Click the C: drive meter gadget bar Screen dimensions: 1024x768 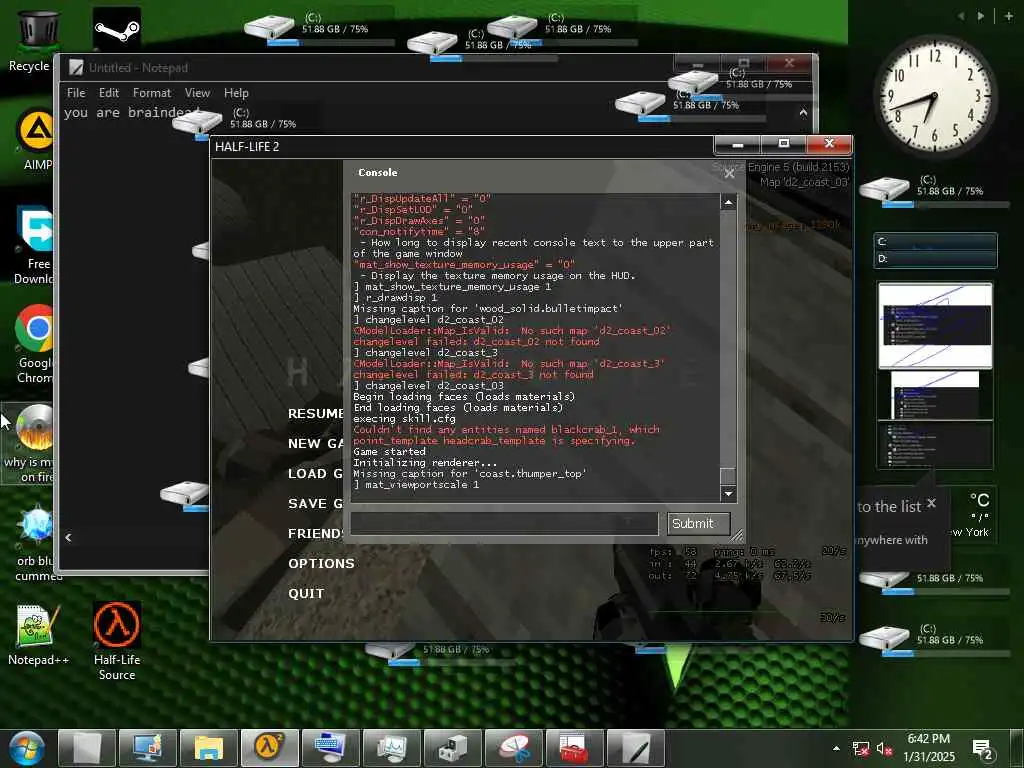point(935,242)
